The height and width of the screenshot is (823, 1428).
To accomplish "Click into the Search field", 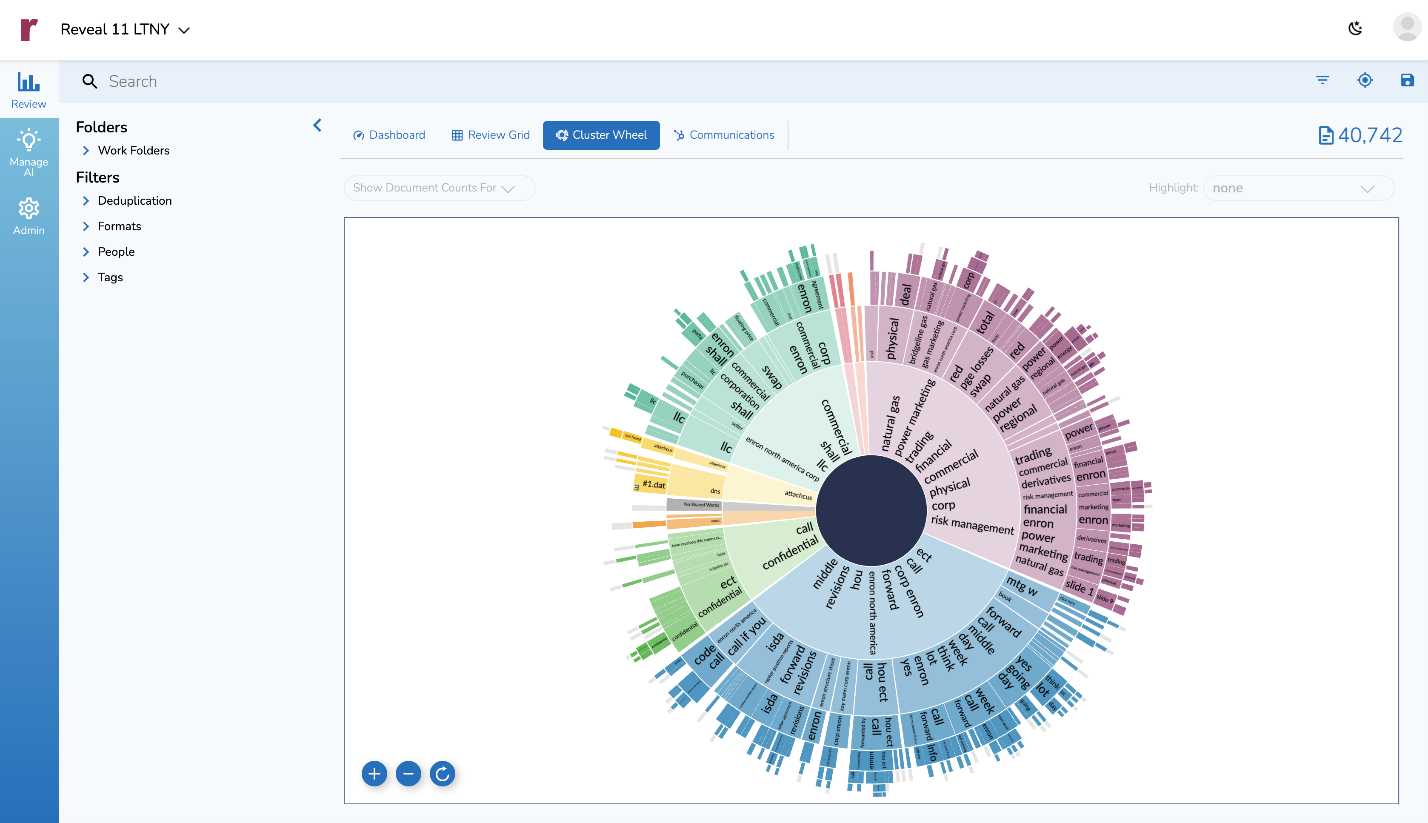I will click(x=700, y=81).
